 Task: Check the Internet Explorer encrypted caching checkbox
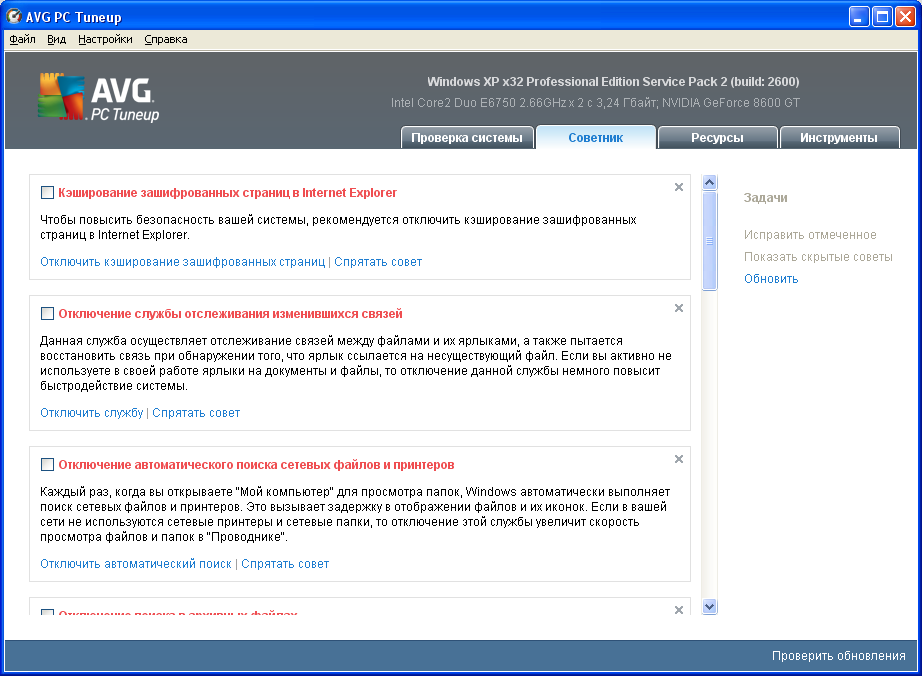tap(48, 193)
